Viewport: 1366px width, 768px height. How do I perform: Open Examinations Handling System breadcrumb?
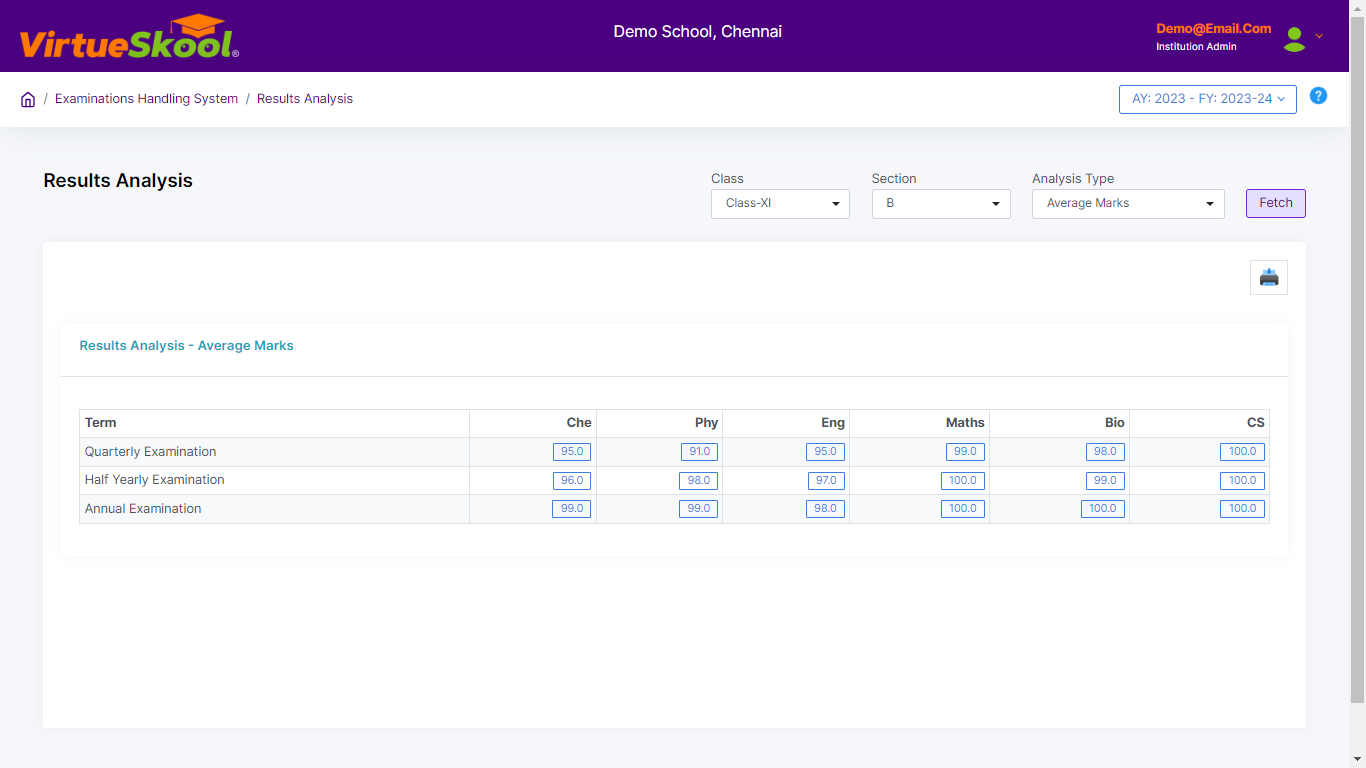(x=147, y=99)
